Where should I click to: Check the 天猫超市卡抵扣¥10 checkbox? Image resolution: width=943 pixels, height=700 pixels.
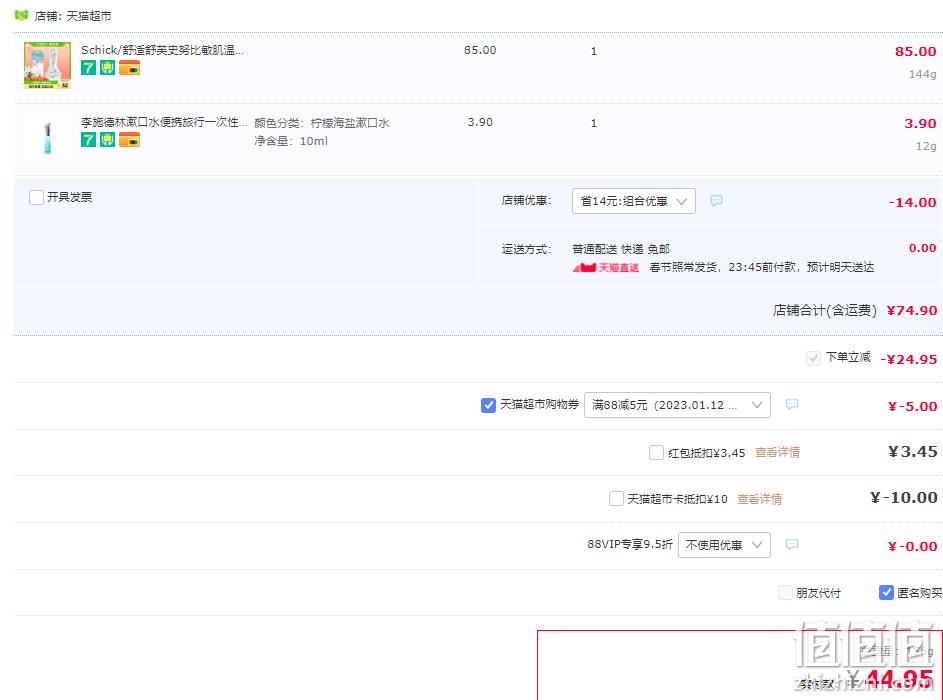point(616,499)
